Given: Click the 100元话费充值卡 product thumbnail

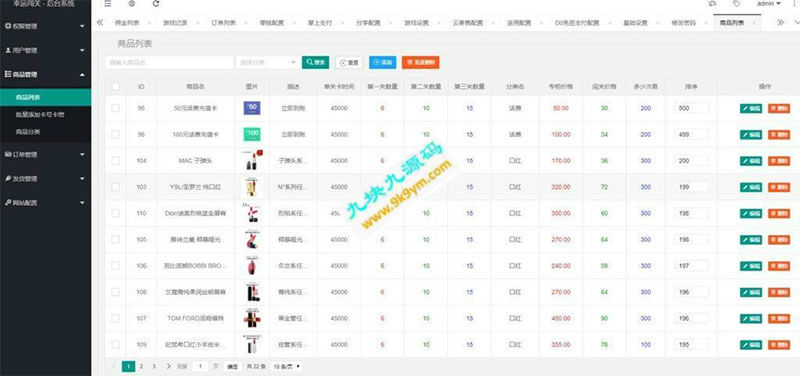Looking at the screenshot, I should point(252,134).
